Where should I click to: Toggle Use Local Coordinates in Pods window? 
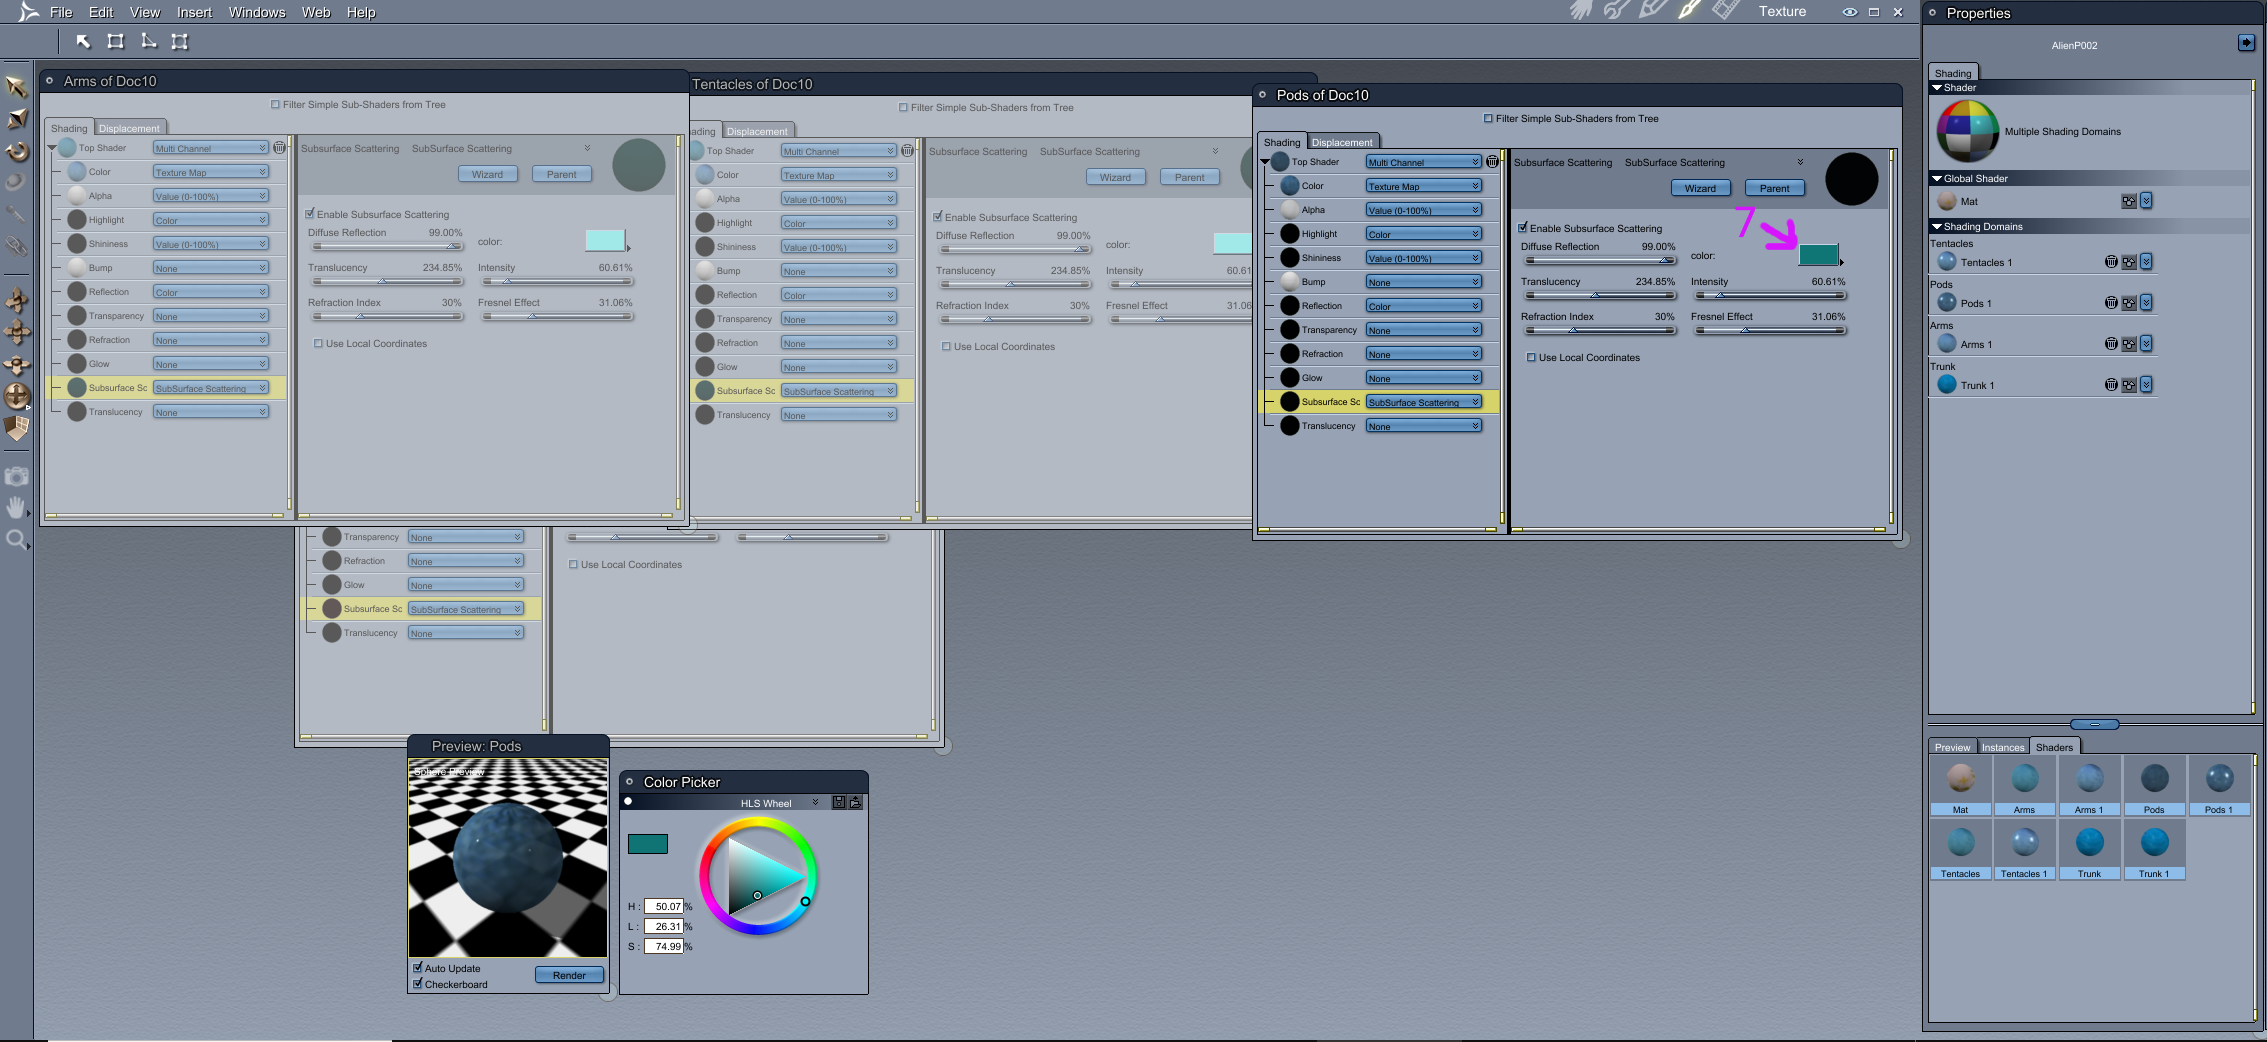click(x=1531, y=357)
